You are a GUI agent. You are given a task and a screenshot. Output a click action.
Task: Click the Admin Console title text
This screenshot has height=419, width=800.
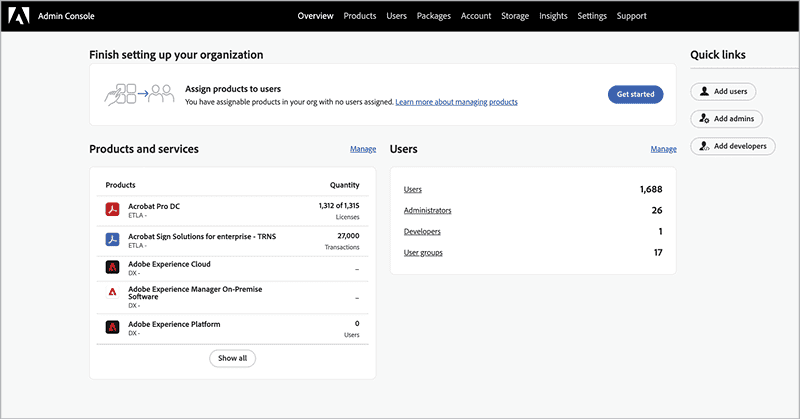[x=66, y=16]
